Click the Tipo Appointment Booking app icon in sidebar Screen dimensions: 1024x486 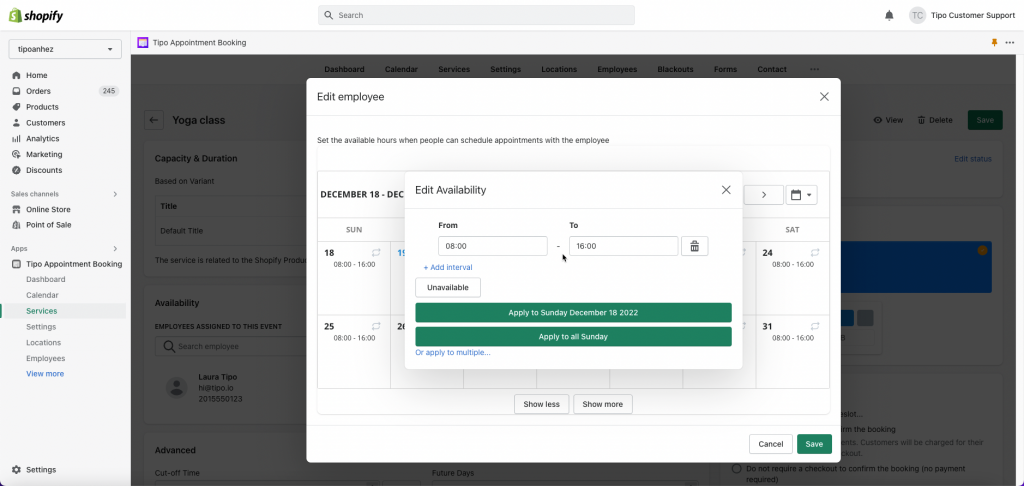16,264
